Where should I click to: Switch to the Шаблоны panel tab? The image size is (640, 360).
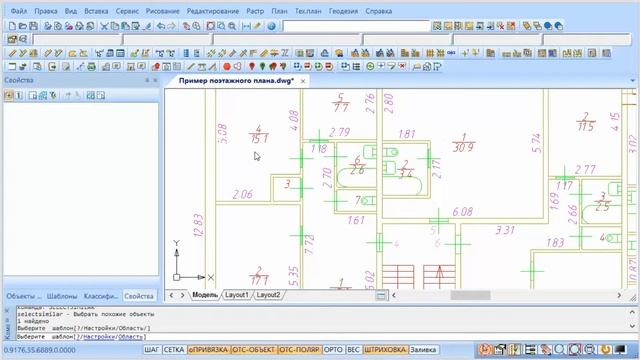(62, 296)
